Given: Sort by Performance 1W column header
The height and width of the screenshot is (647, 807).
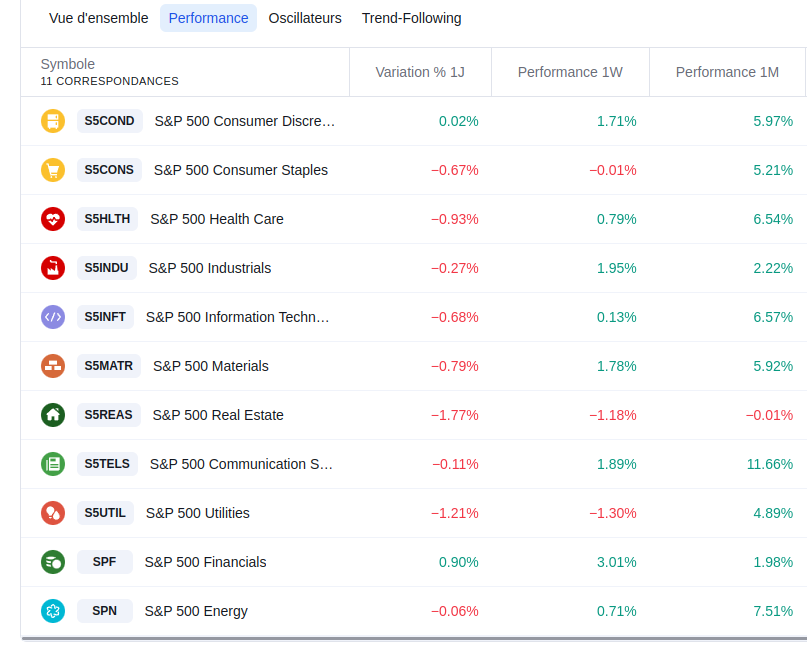Looking at the screenshot, I should (x=570, y=72).
